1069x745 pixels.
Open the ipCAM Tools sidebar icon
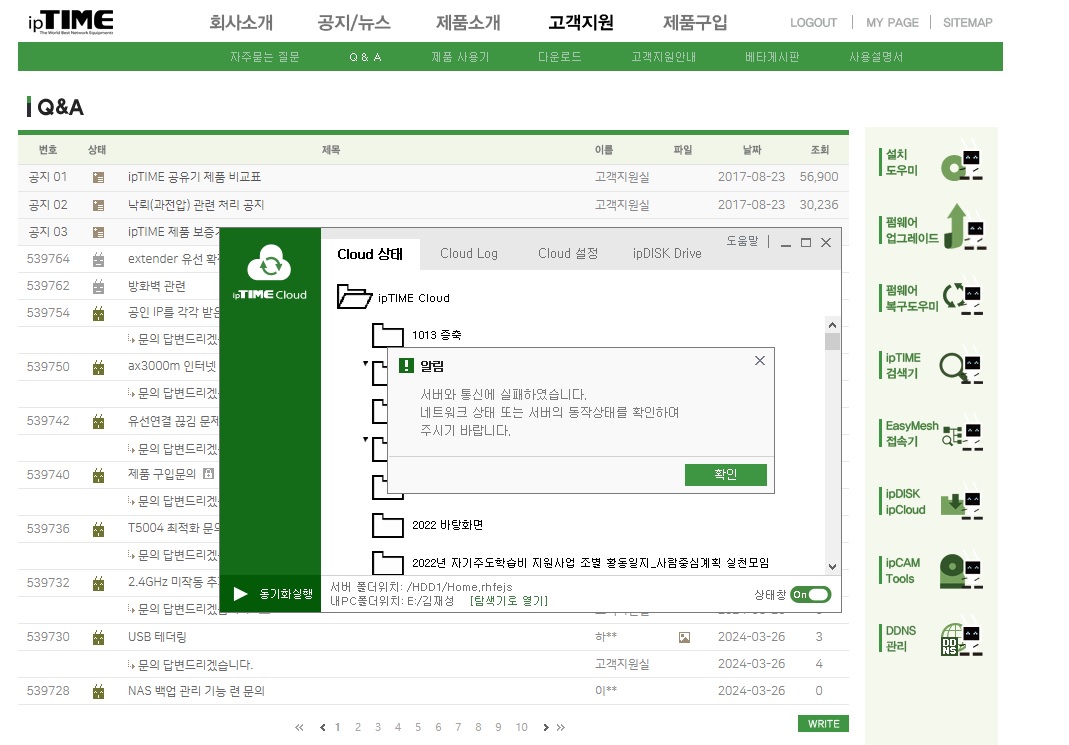961,571
